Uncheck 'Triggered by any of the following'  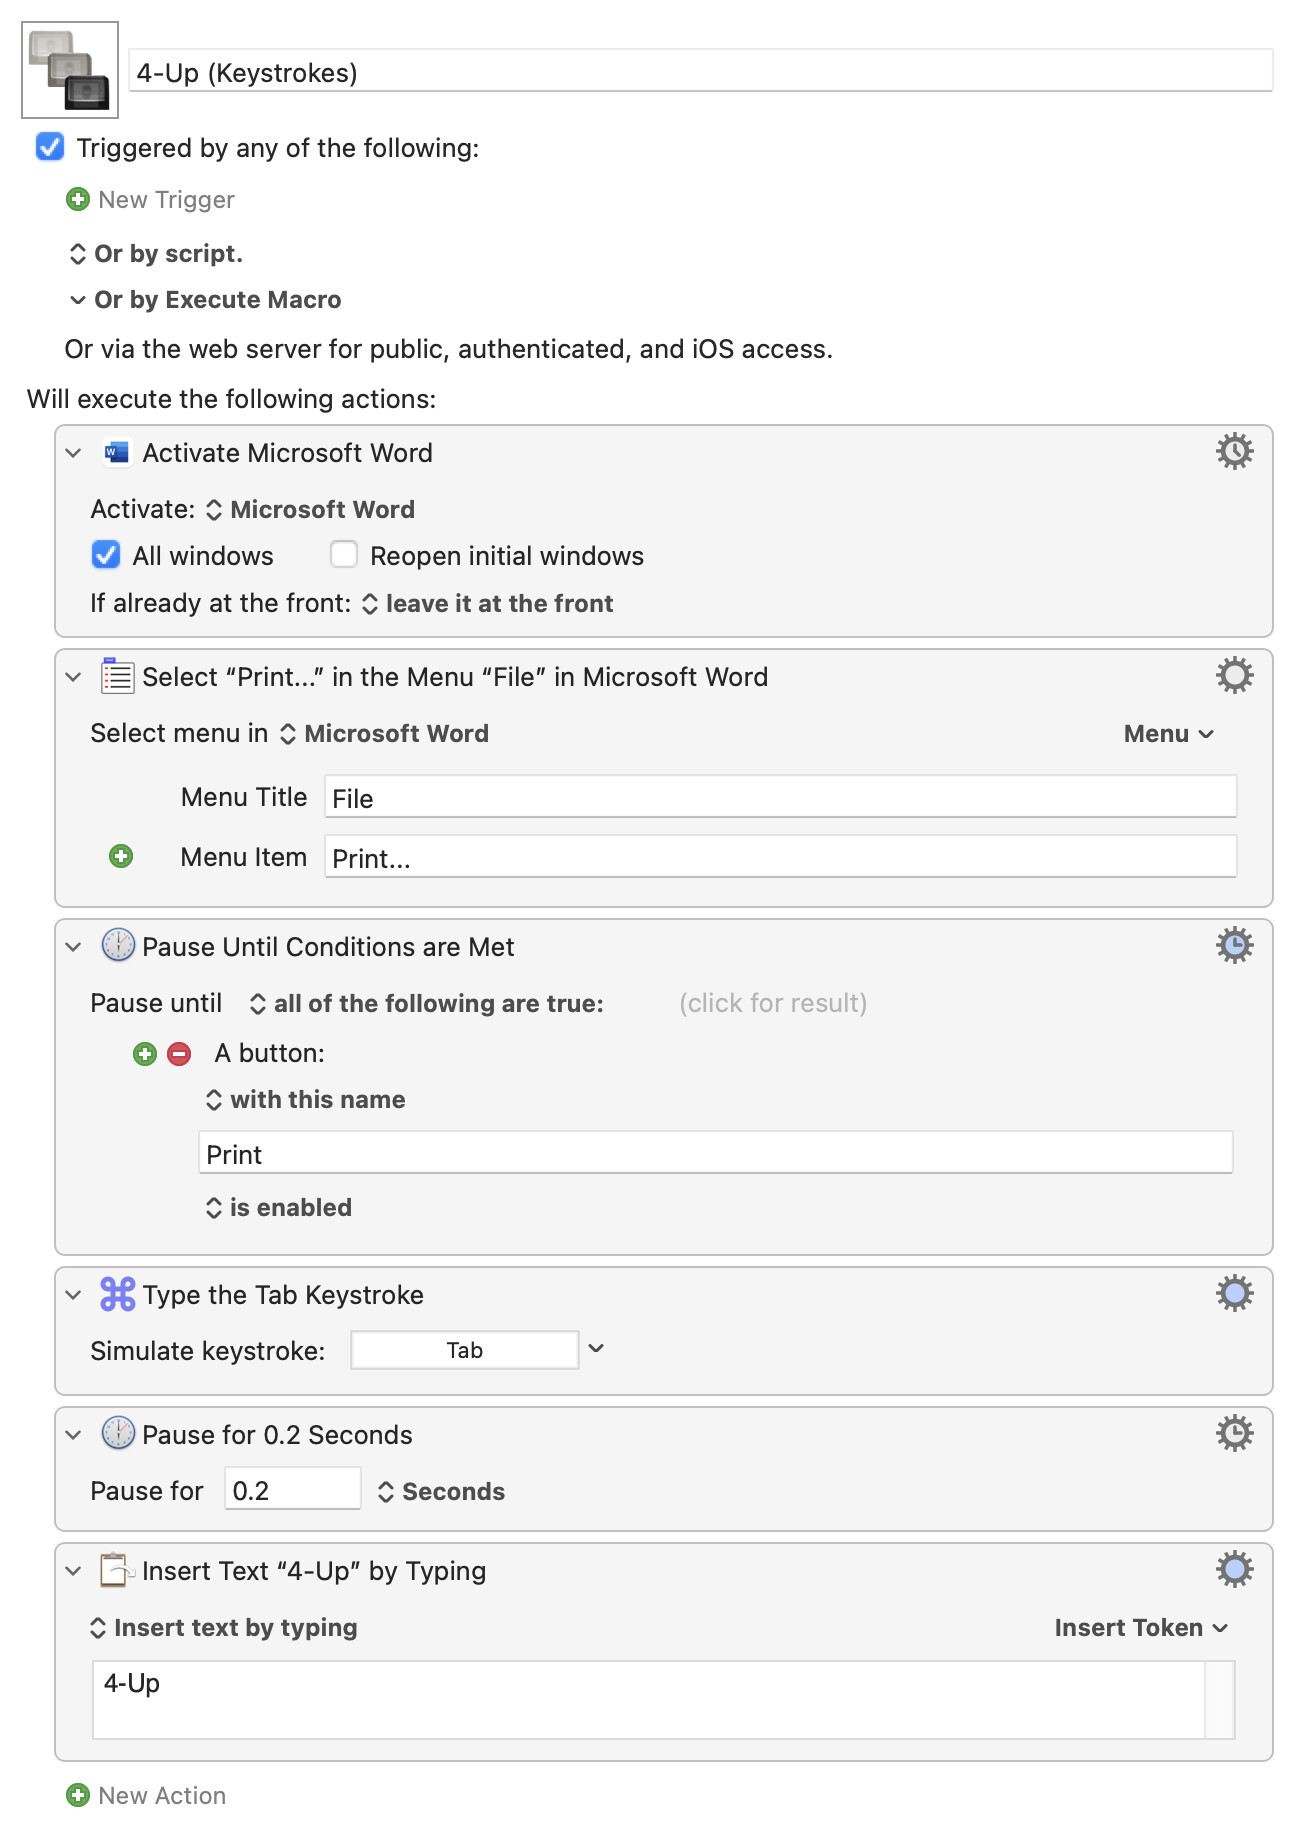(50, 148)
